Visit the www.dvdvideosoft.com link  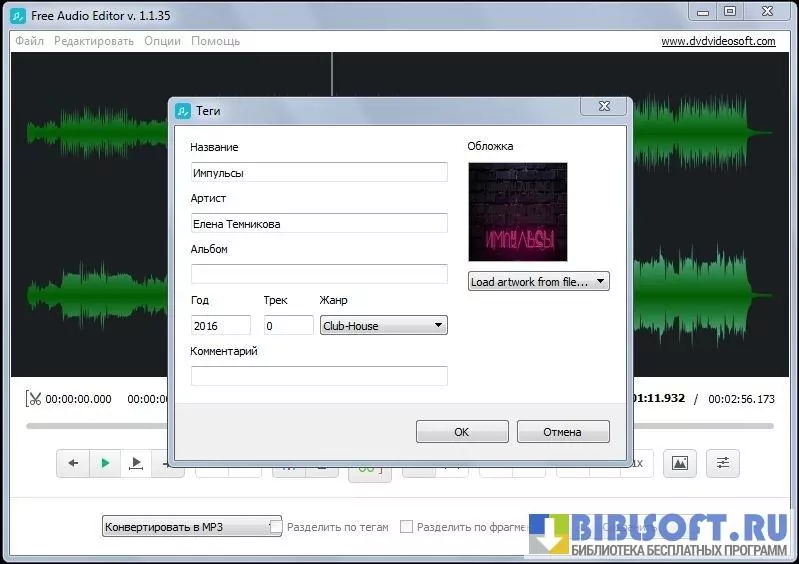pos(718,42)
